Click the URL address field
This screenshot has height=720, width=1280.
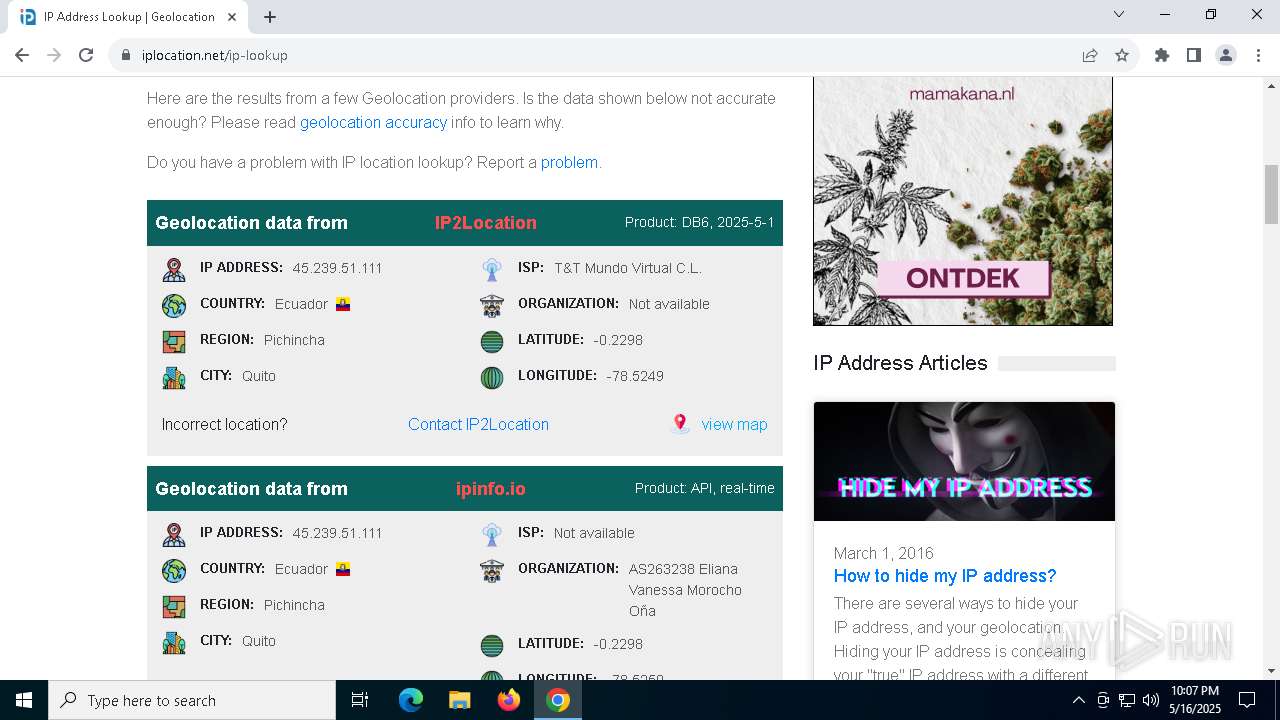(x=600, y=55)
